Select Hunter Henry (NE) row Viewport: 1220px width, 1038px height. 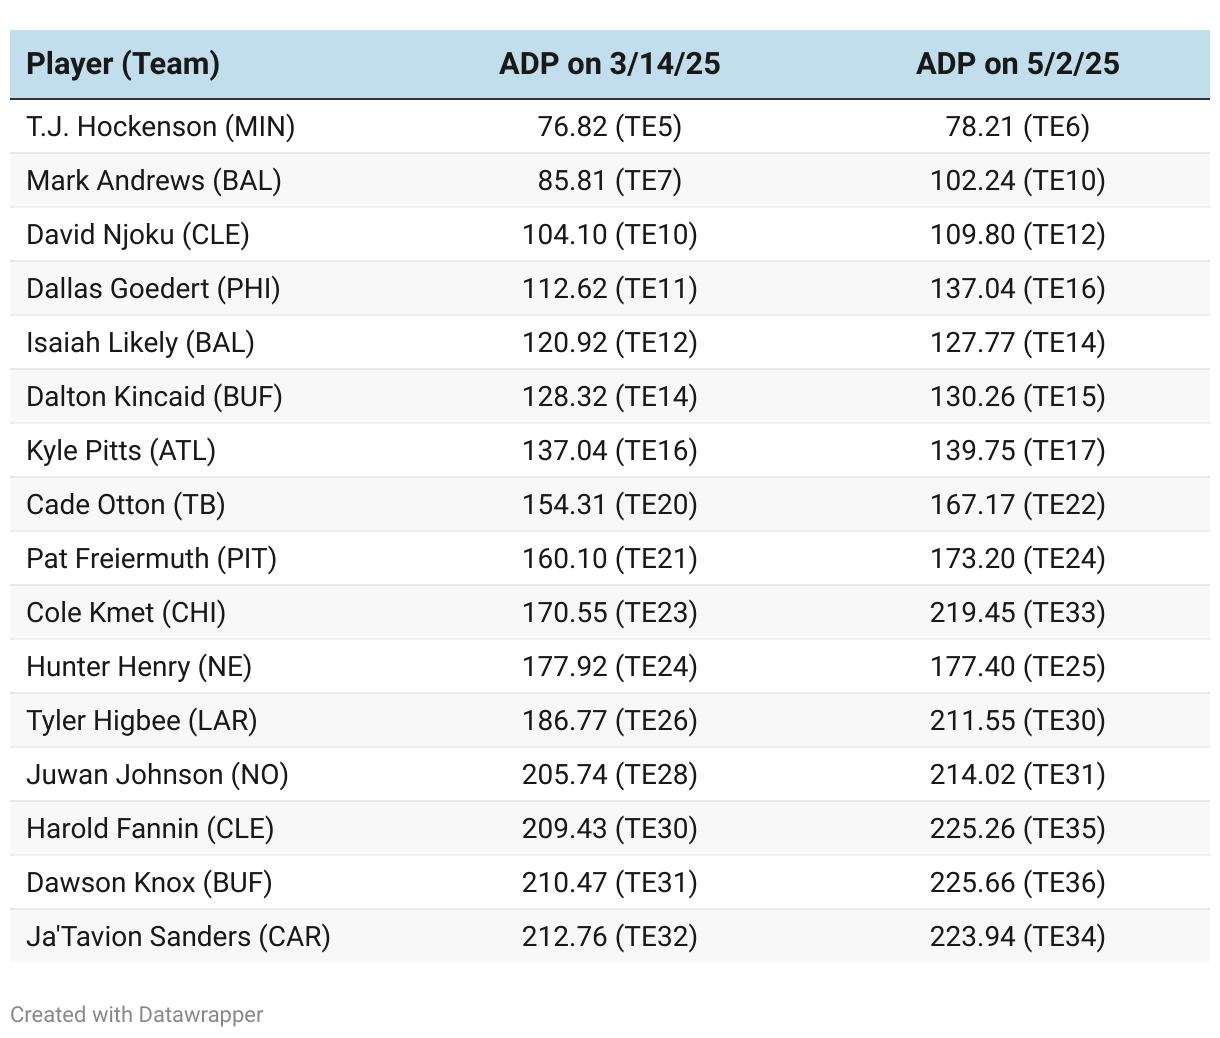(x=139, y=667)
